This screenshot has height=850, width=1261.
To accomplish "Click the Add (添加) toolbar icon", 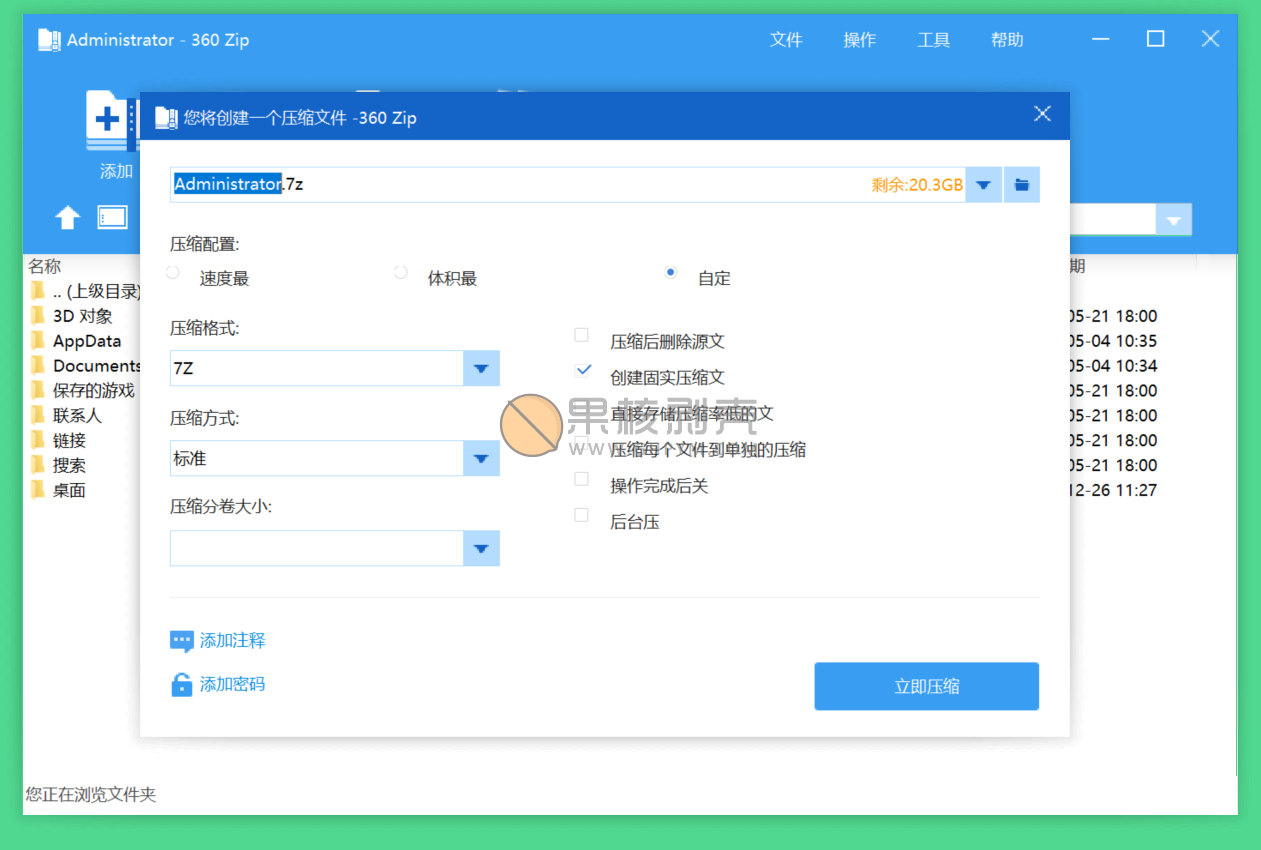I will (x=111, y=120).
